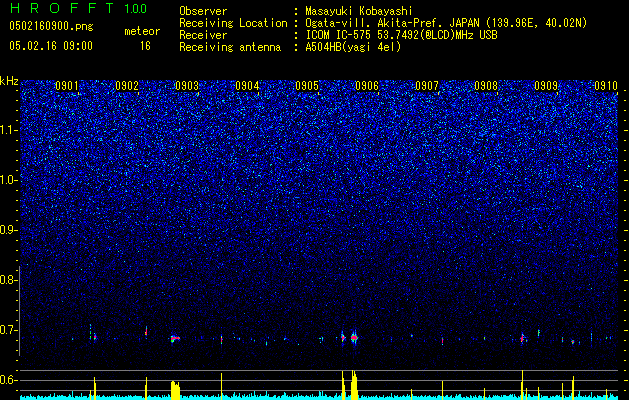Click the 0903 time marker

(x=187, y=86)
